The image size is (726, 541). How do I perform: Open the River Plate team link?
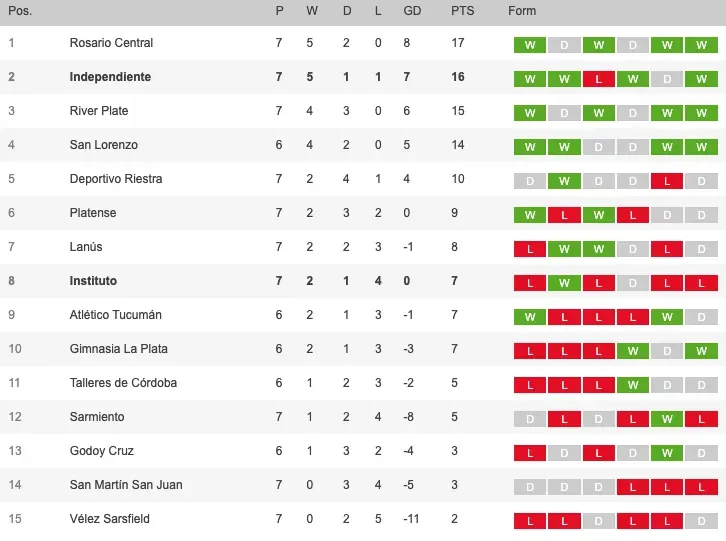(x=99, y=111)
